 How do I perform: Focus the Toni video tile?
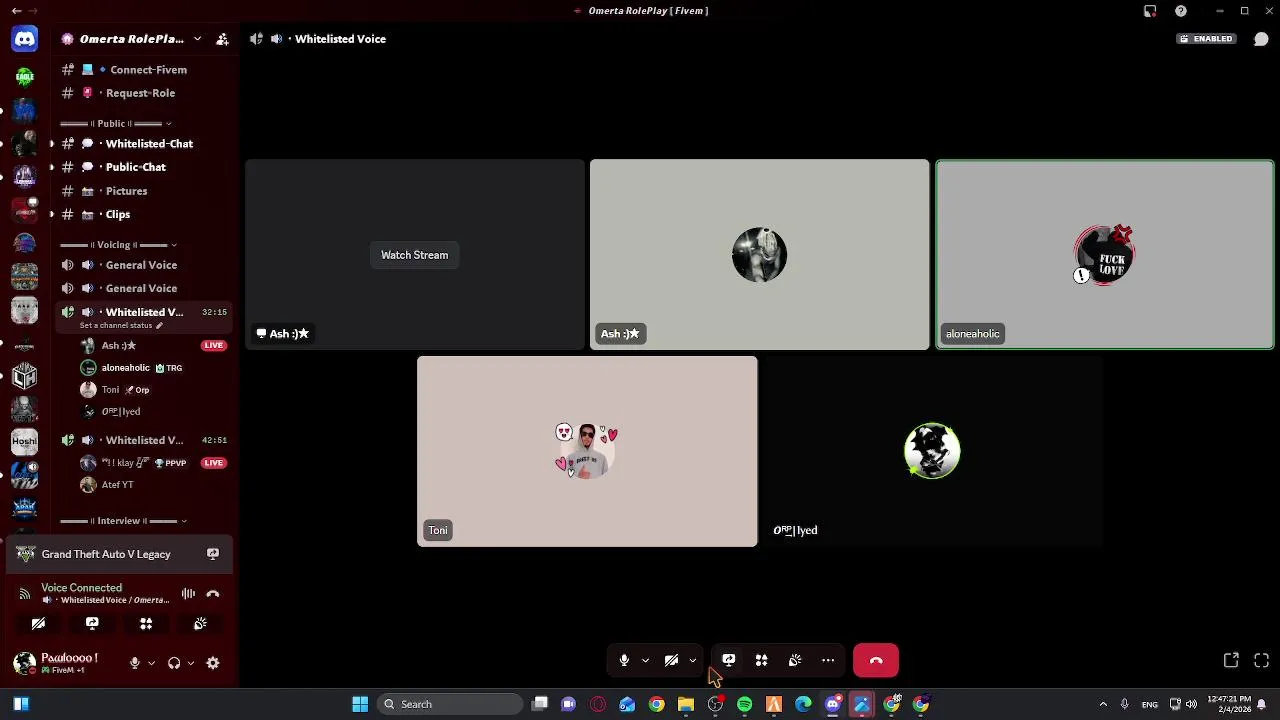pyautogui.click(x=587, y=451)
